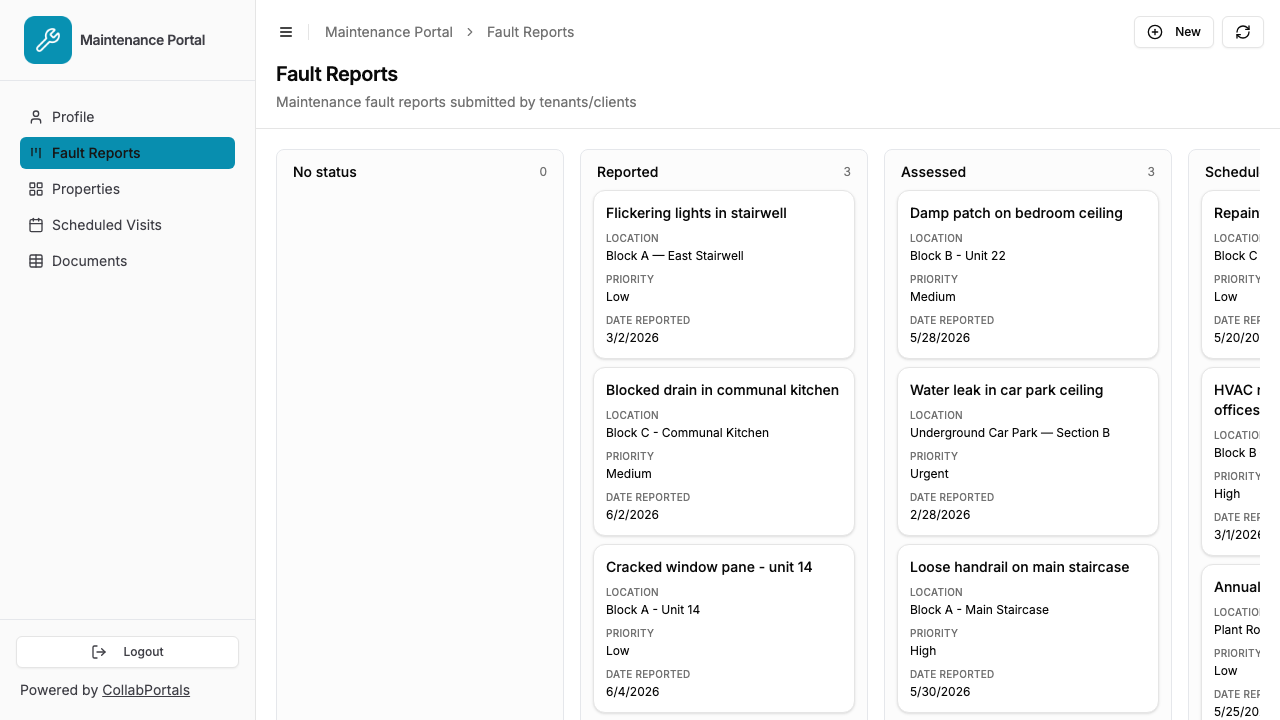Click the No status column header
This screenshot has width=1280, height=720.
(325, 172)
